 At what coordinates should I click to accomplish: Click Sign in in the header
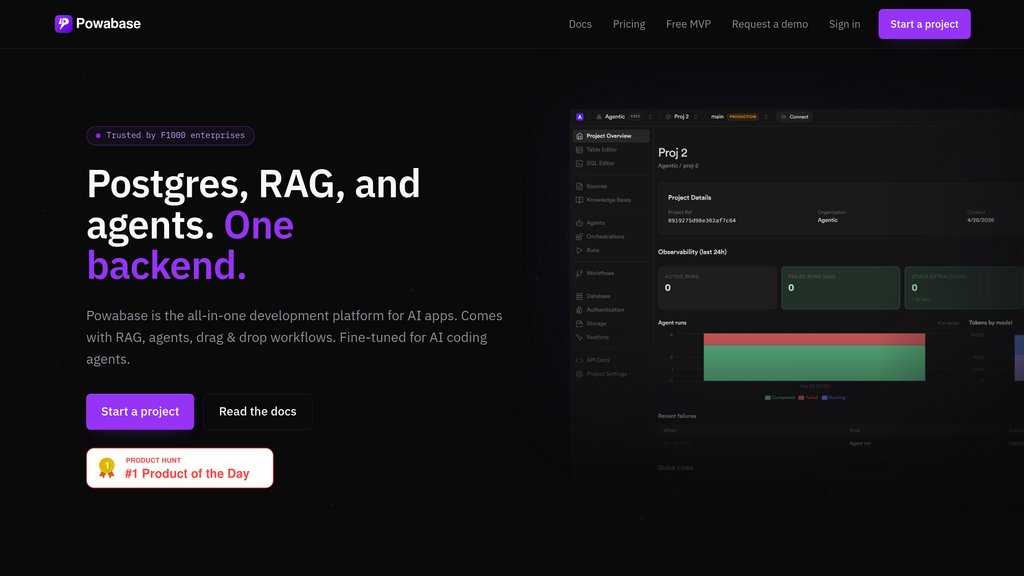click(844, 24)
